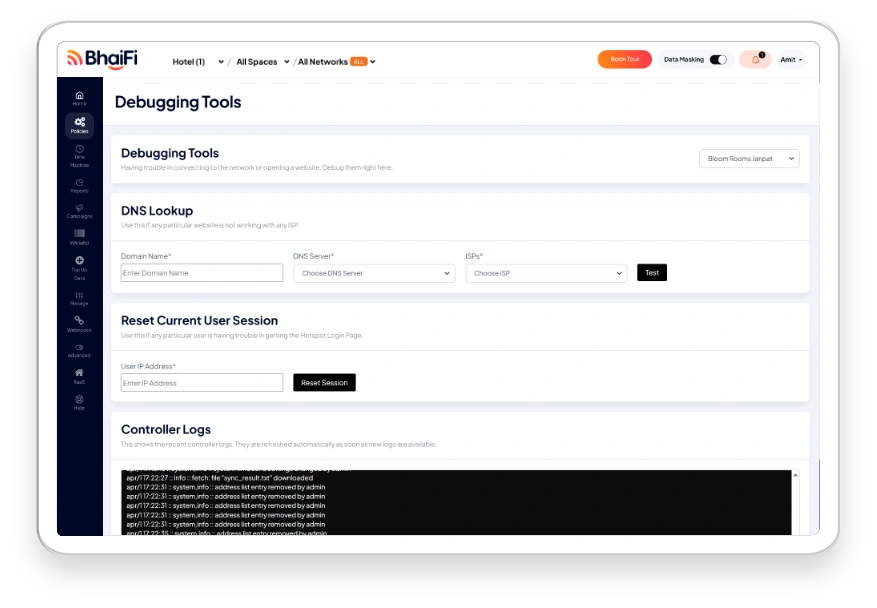877x608 pixels.
Task: Click the Enter Domain Name field
Action: (202, 273)
